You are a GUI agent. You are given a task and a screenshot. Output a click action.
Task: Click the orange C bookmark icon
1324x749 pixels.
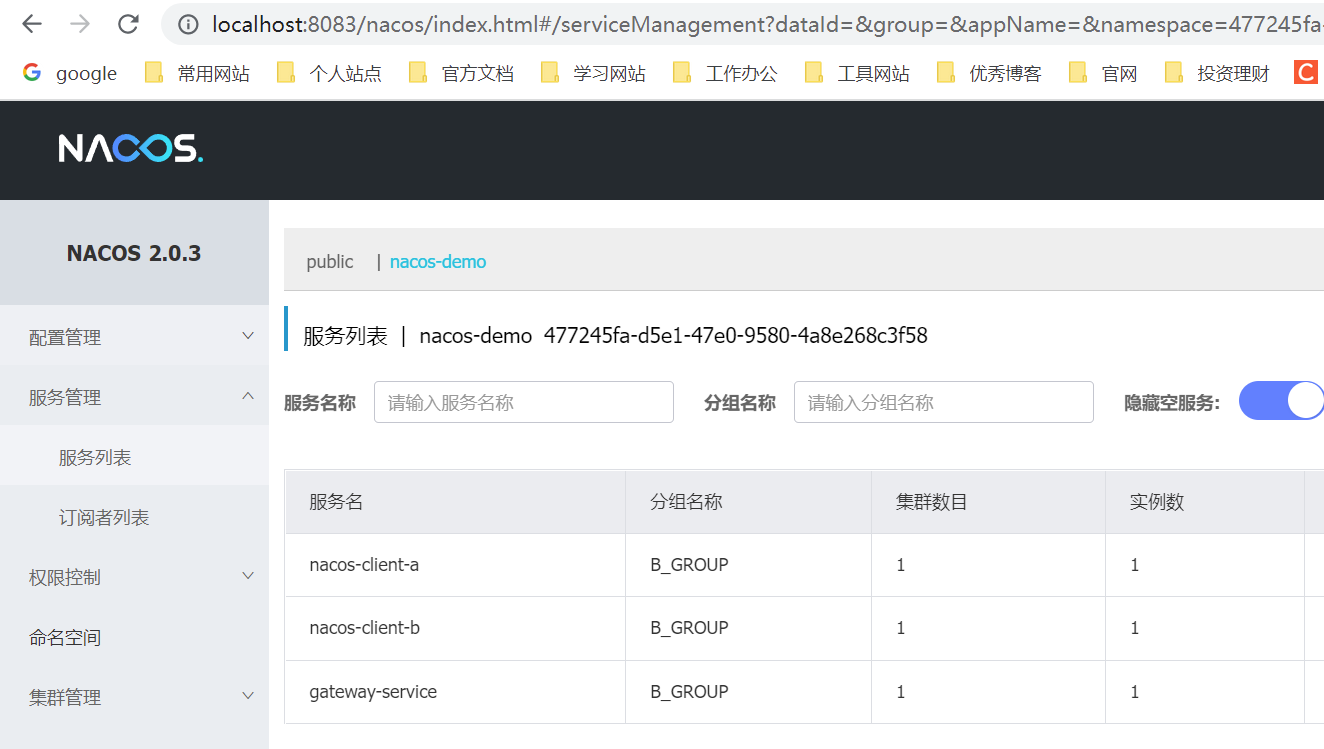point(1306,72)
